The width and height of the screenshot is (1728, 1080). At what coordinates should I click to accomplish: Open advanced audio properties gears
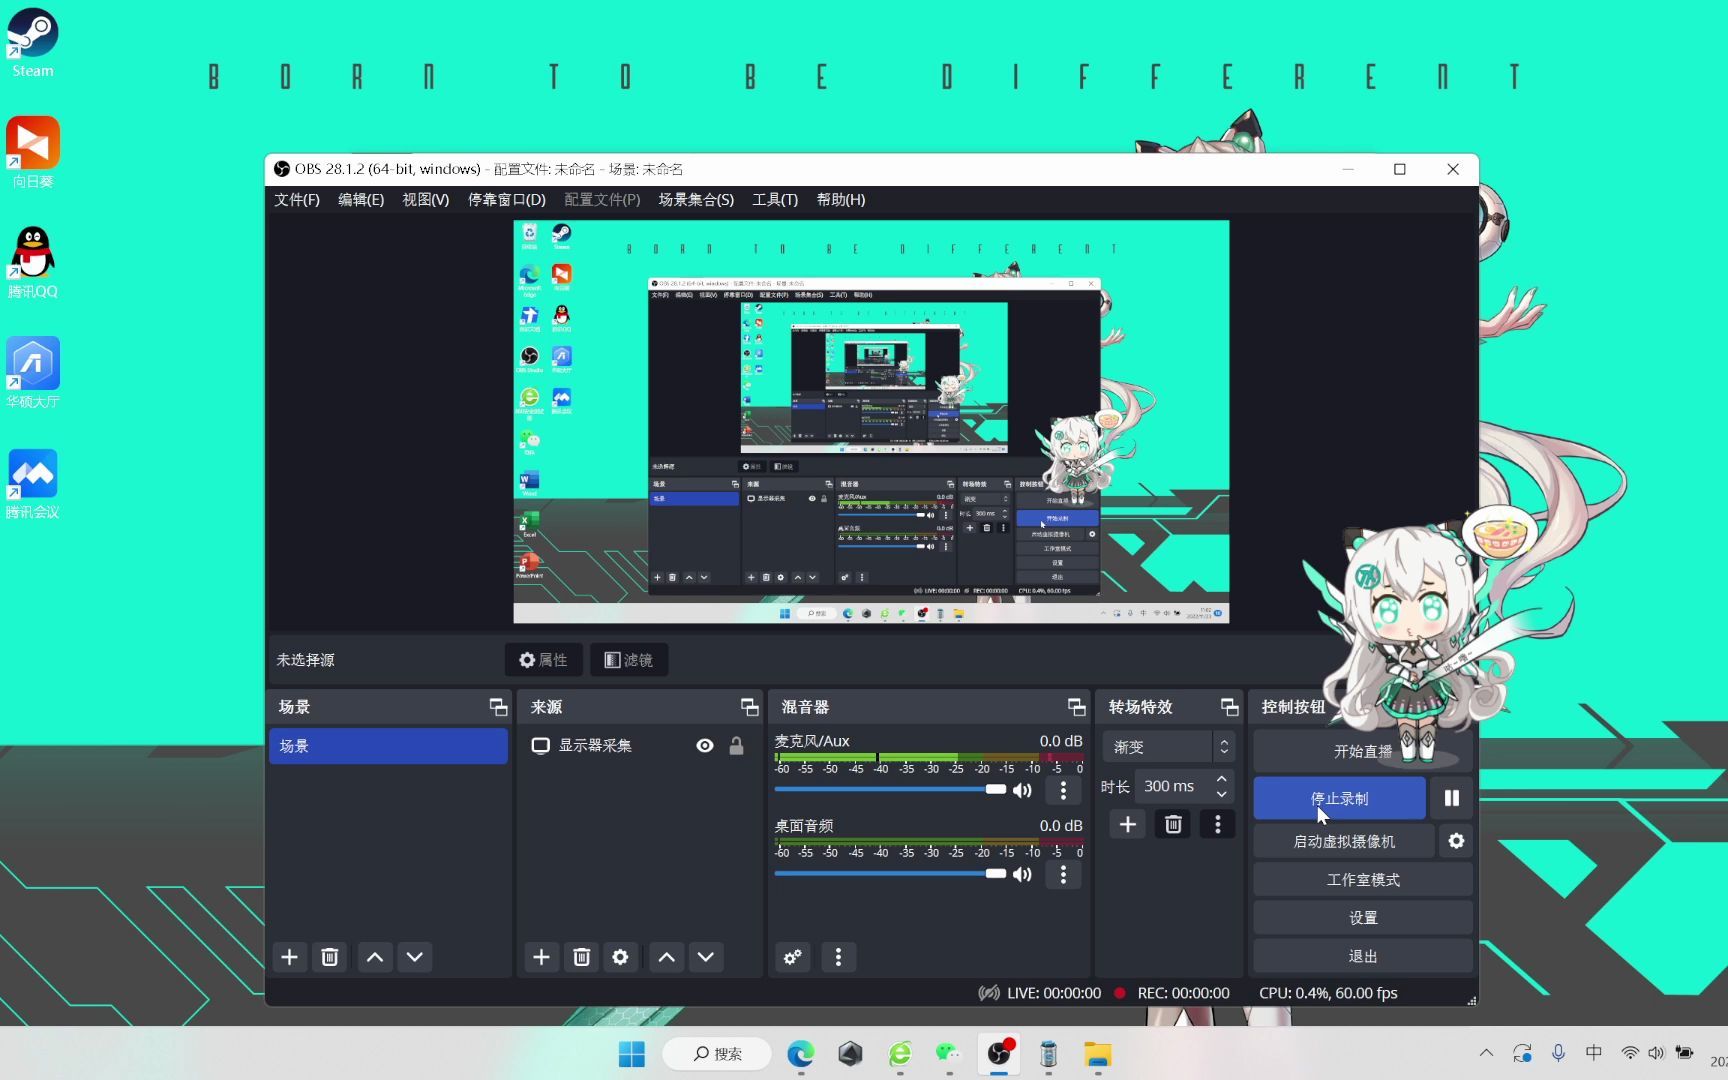[x=793, y=957]
